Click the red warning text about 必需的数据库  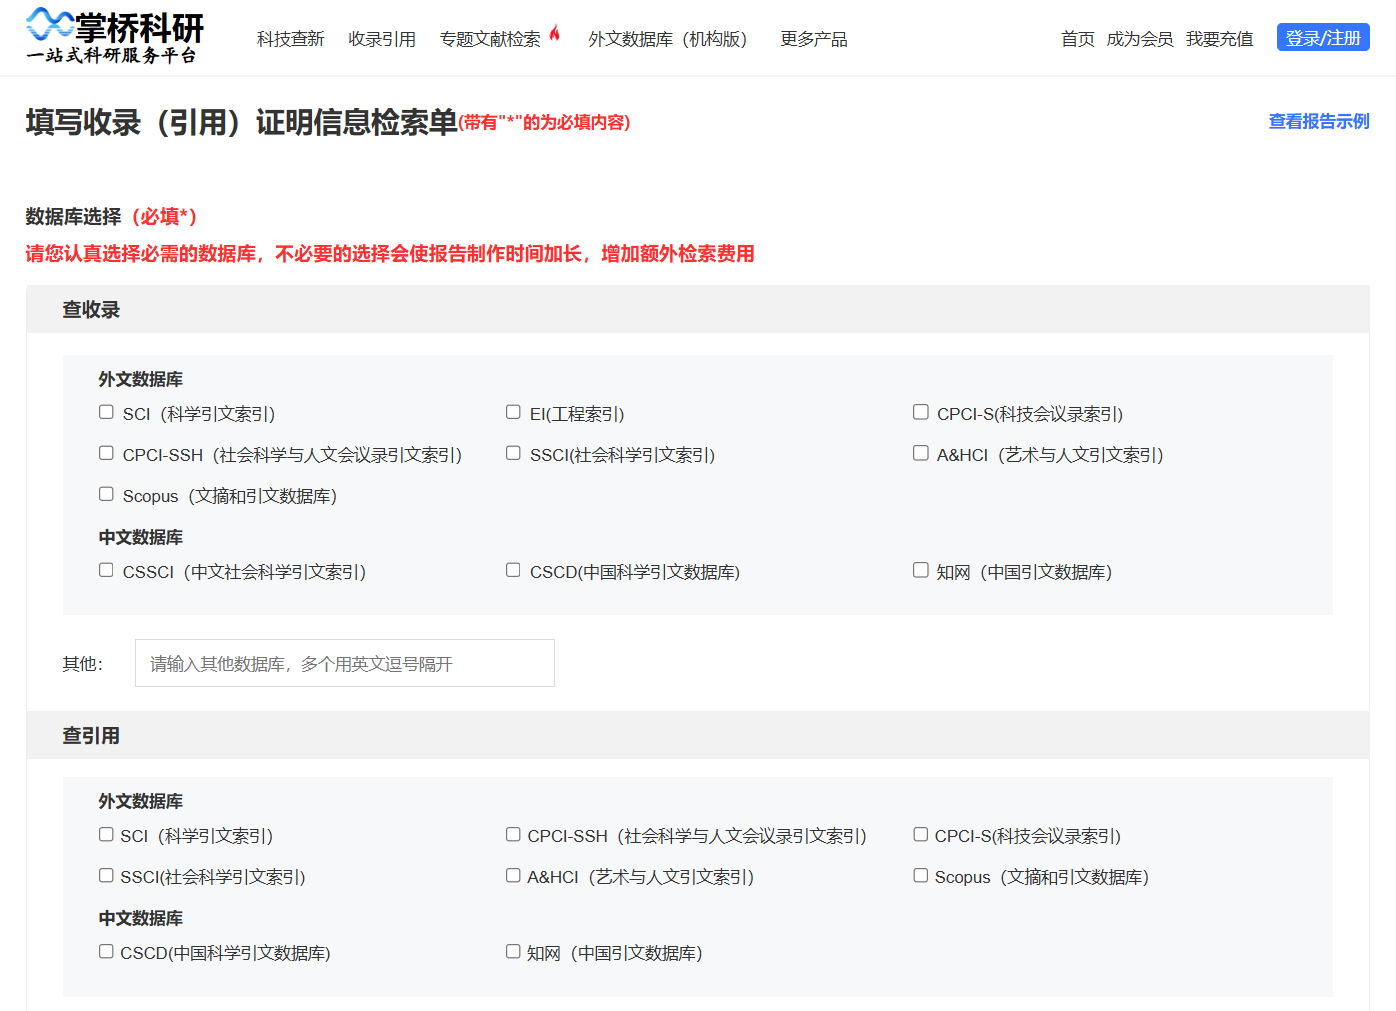pyautogui.click(x=390, y=253)
